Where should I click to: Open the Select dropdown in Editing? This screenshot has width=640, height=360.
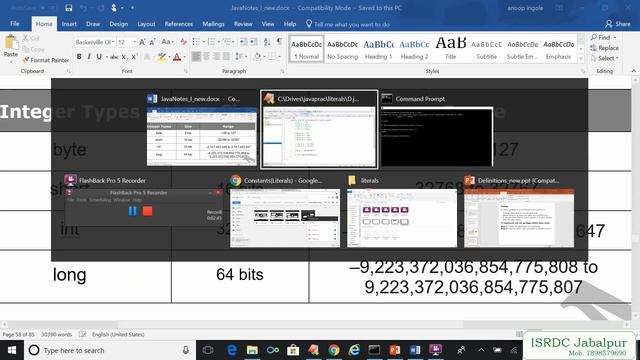(604, 58)
